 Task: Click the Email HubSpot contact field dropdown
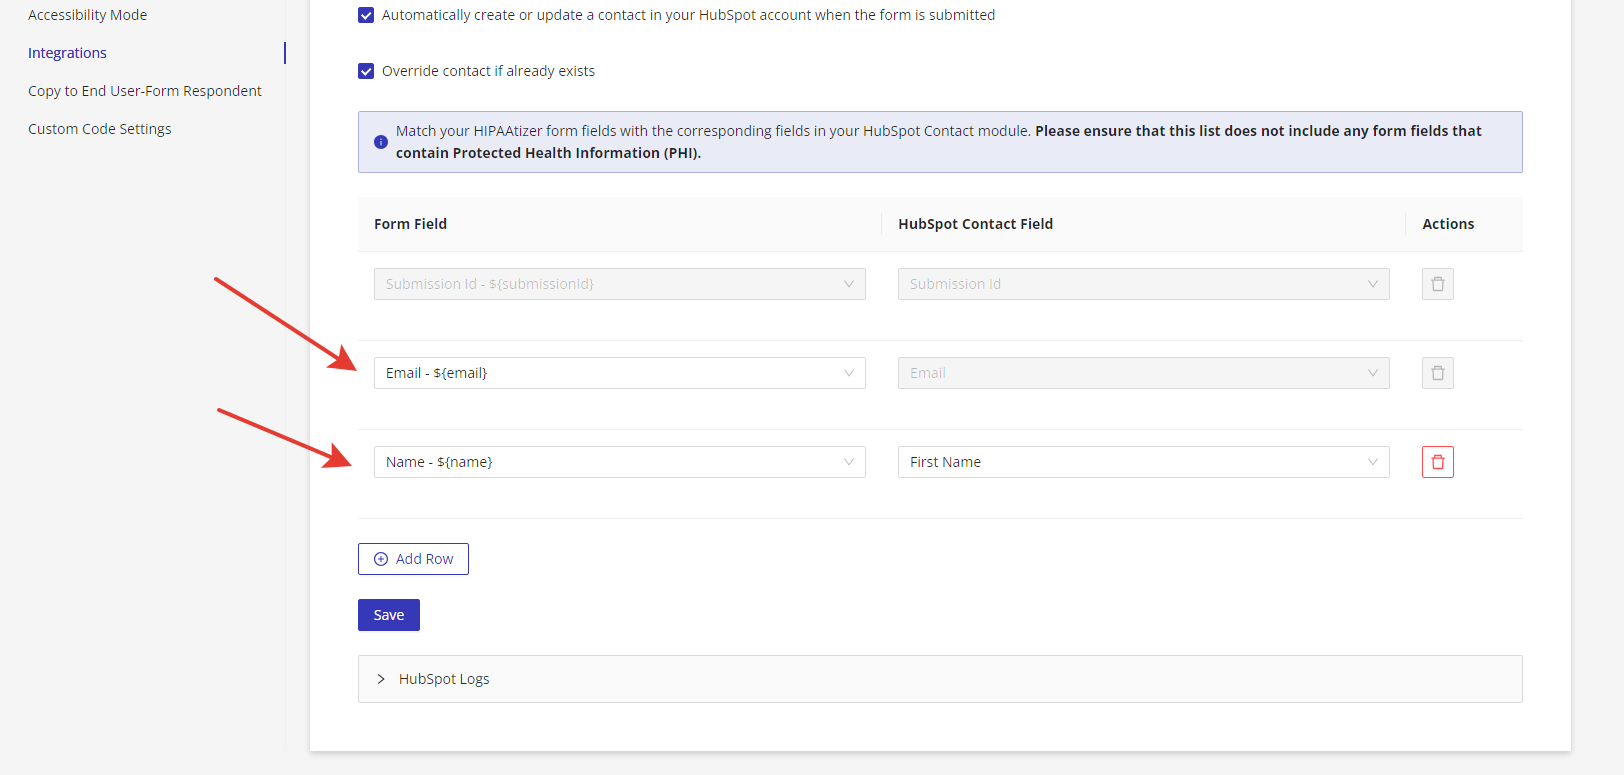1143,373
